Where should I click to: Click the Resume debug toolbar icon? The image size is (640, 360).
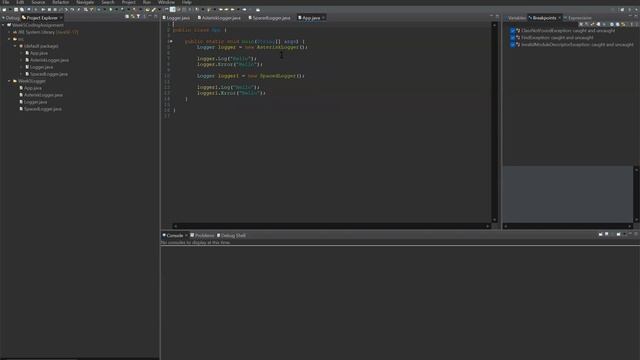point(43,9)
